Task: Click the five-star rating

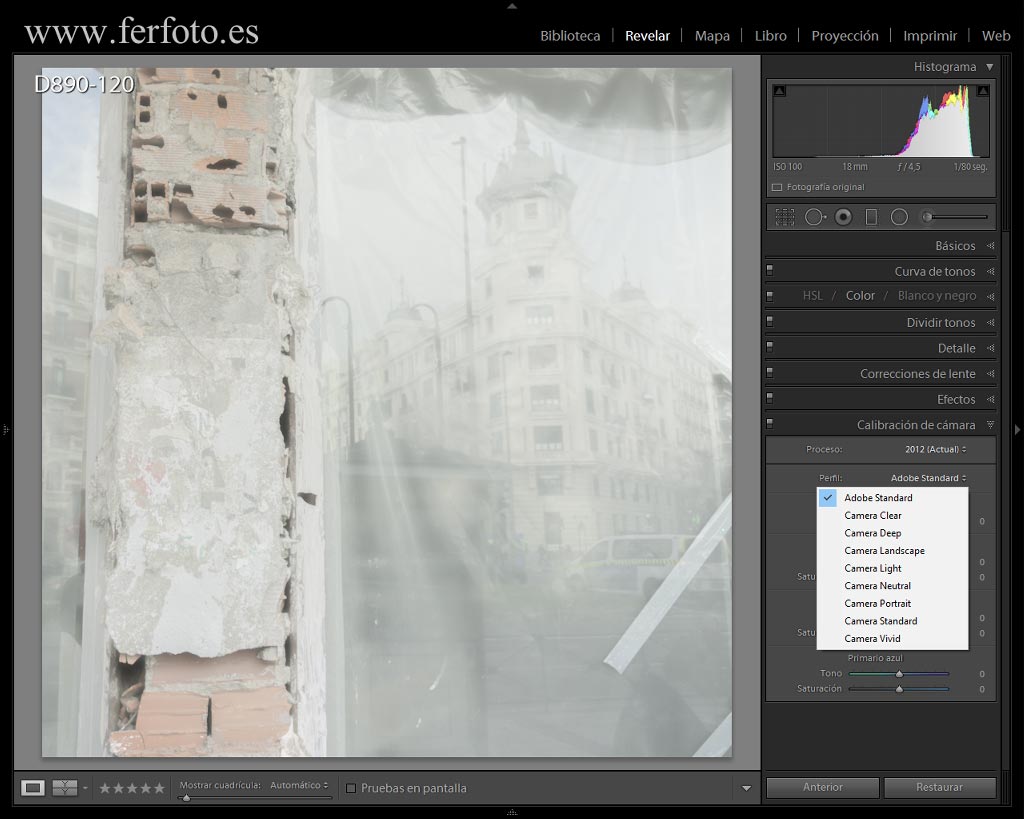Action: pyautogui.click(x=159, y=788)
